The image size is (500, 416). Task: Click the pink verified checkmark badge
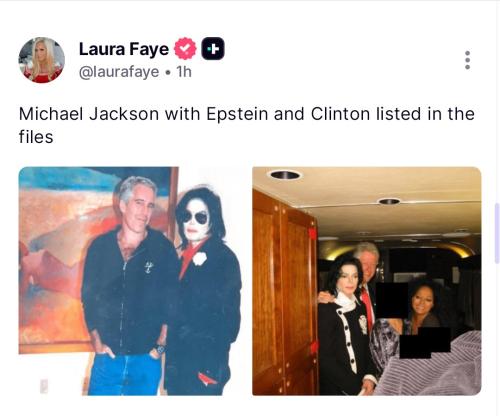pyautogui.click(x=185, y=49)
